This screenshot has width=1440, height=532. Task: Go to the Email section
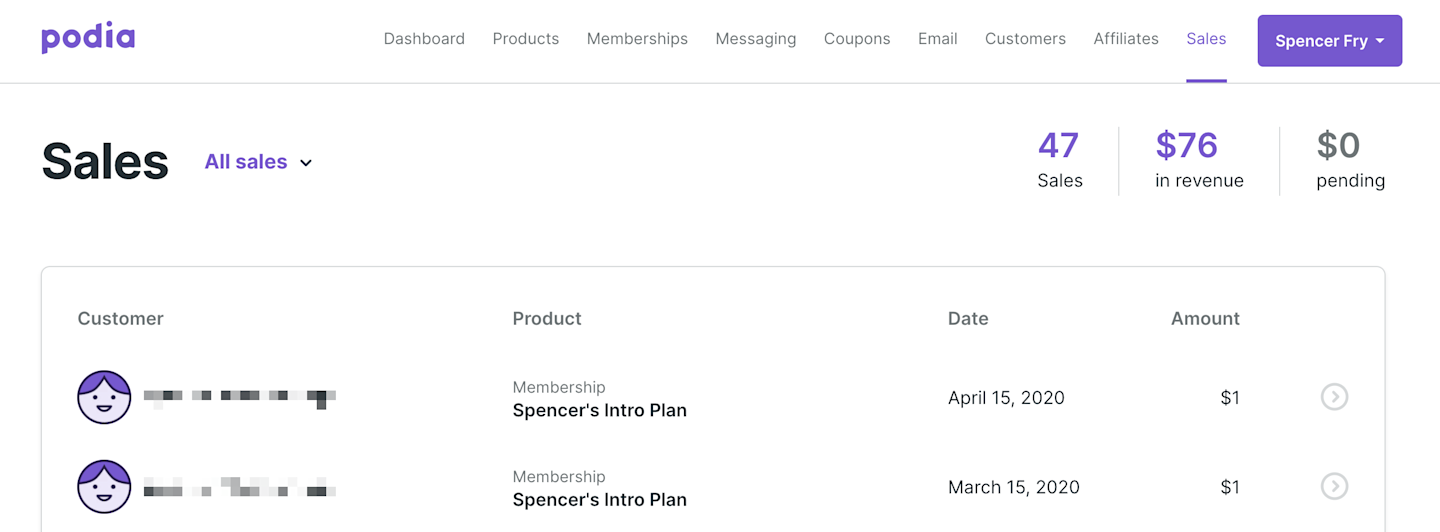coord(937,39)
